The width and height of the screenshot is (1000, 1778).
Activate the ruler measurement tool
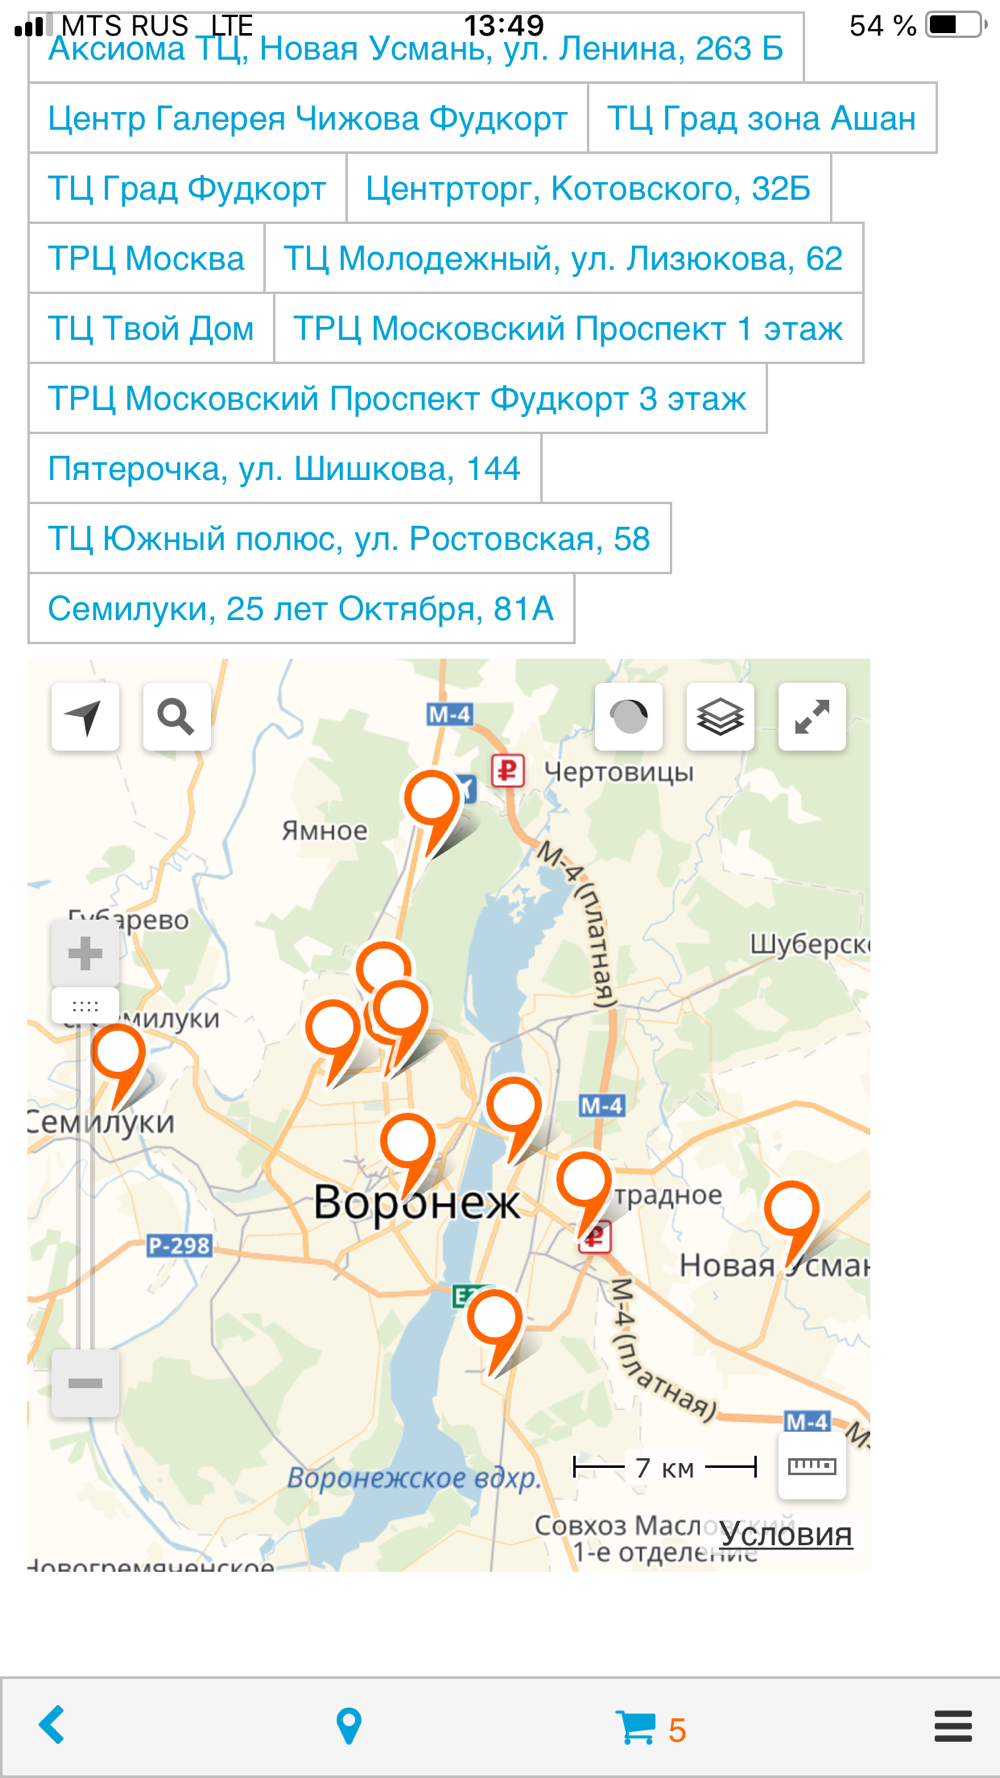tap(812, 1466)
